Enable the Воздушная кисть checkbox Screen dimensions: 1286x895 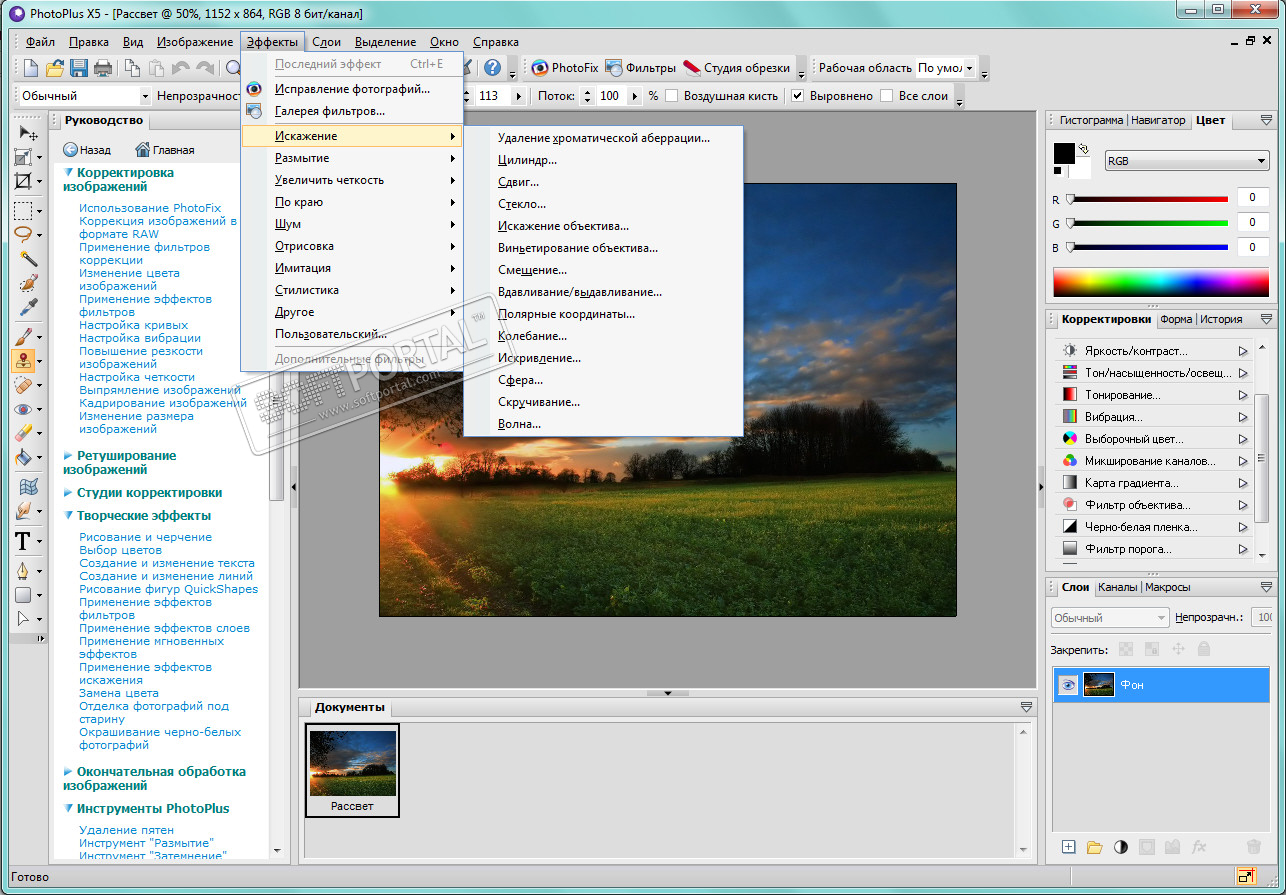(x=672, y=96)
